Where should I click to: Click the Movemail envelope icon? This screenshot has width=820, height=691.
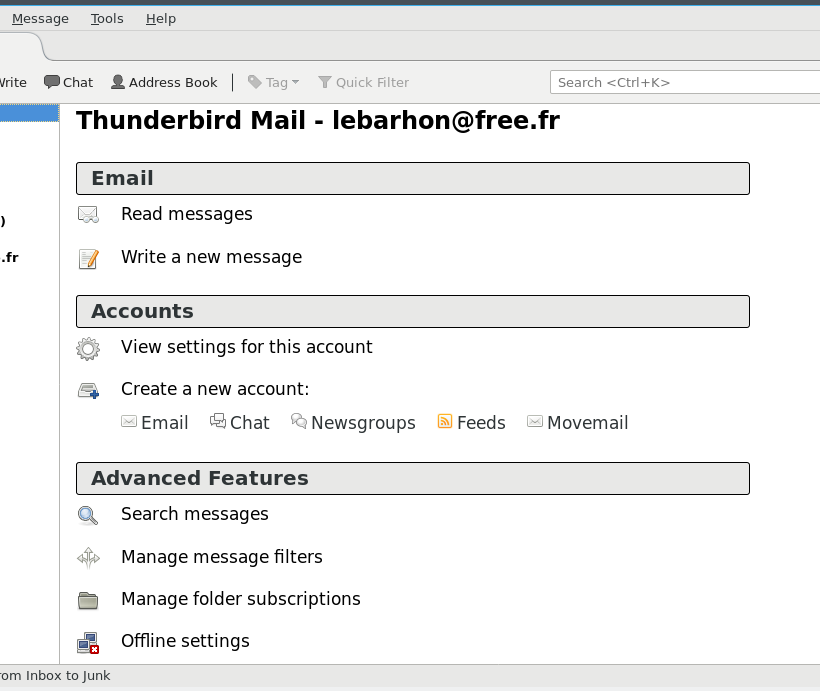pyautogui.click(x=534, y=422)
